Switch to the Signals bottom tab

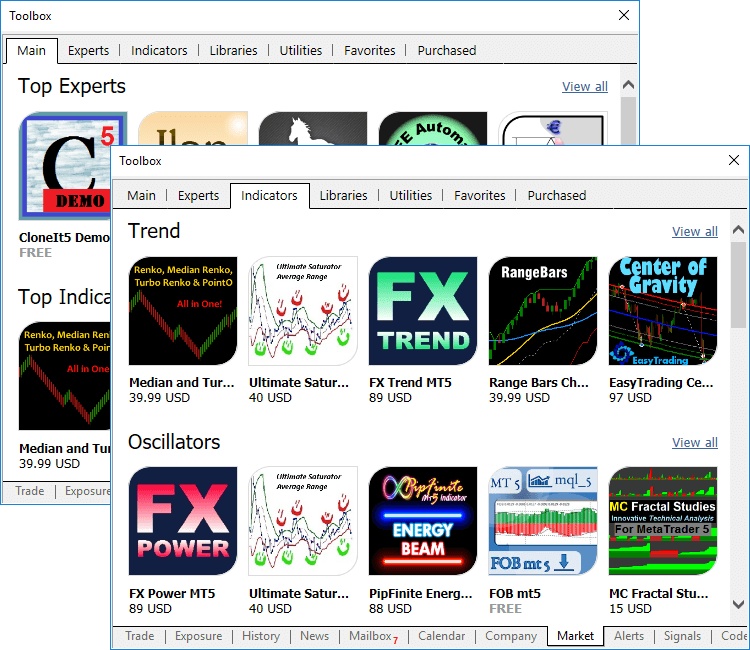(682, 636)
